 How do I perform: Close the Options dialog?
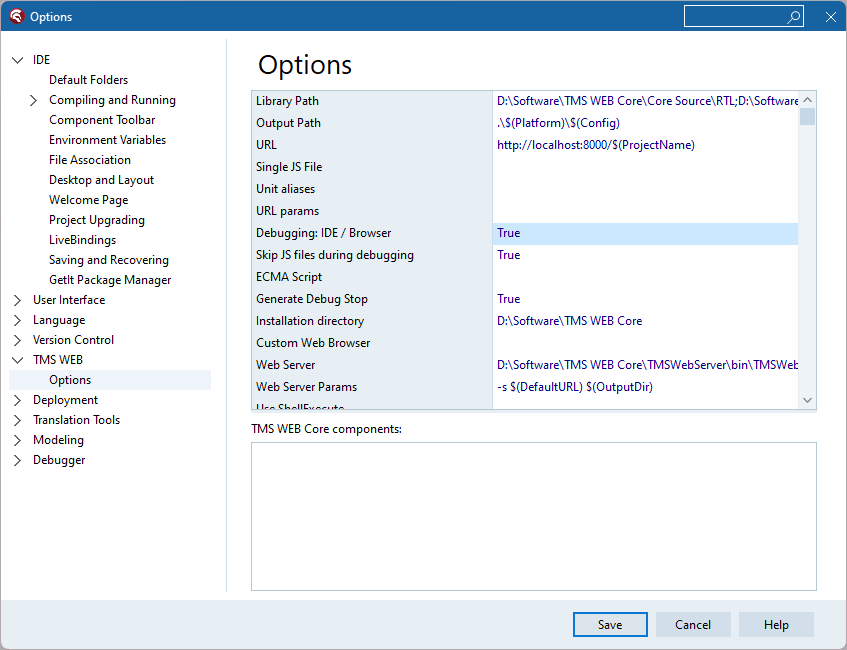coord(831,17)
